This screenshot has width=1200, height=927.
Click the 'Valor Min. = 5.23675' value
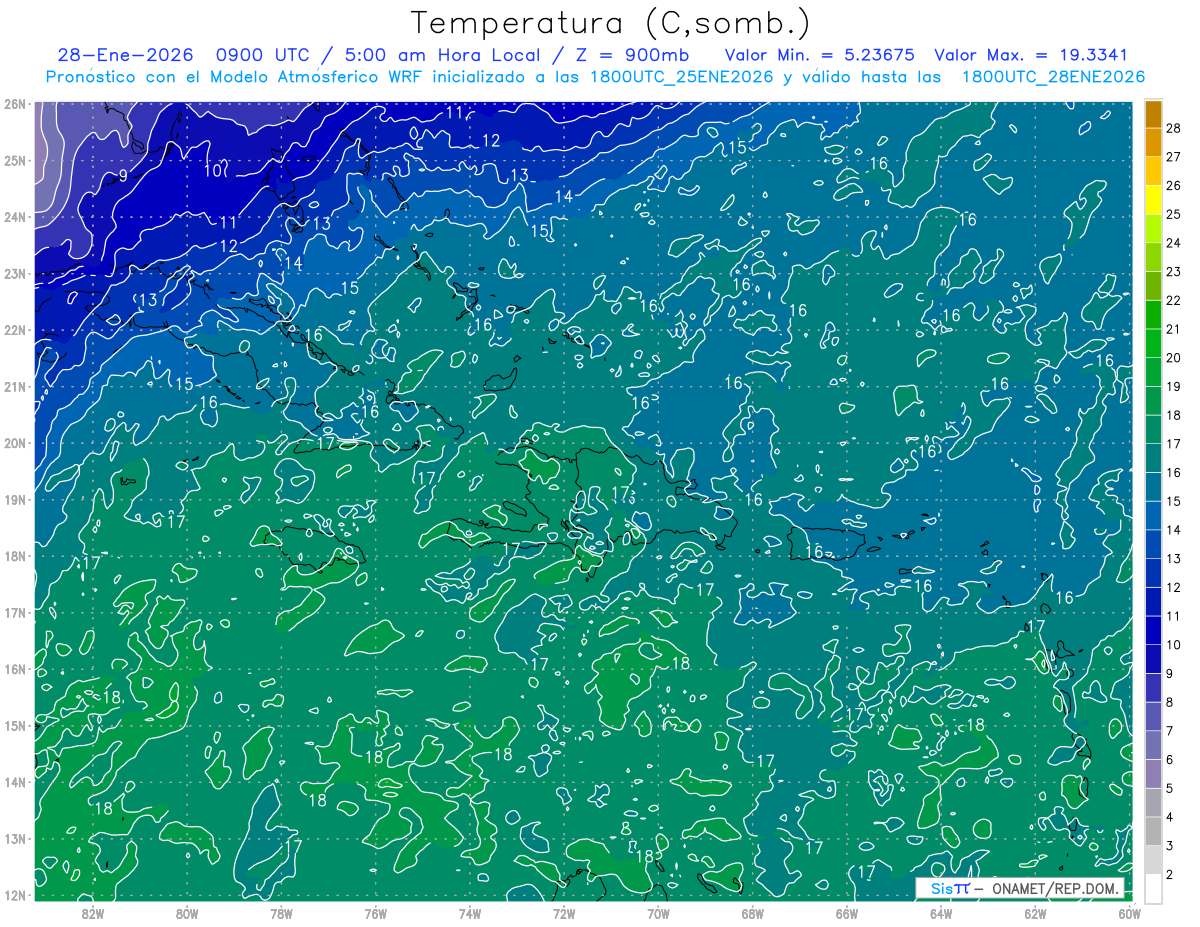point(819,55)
